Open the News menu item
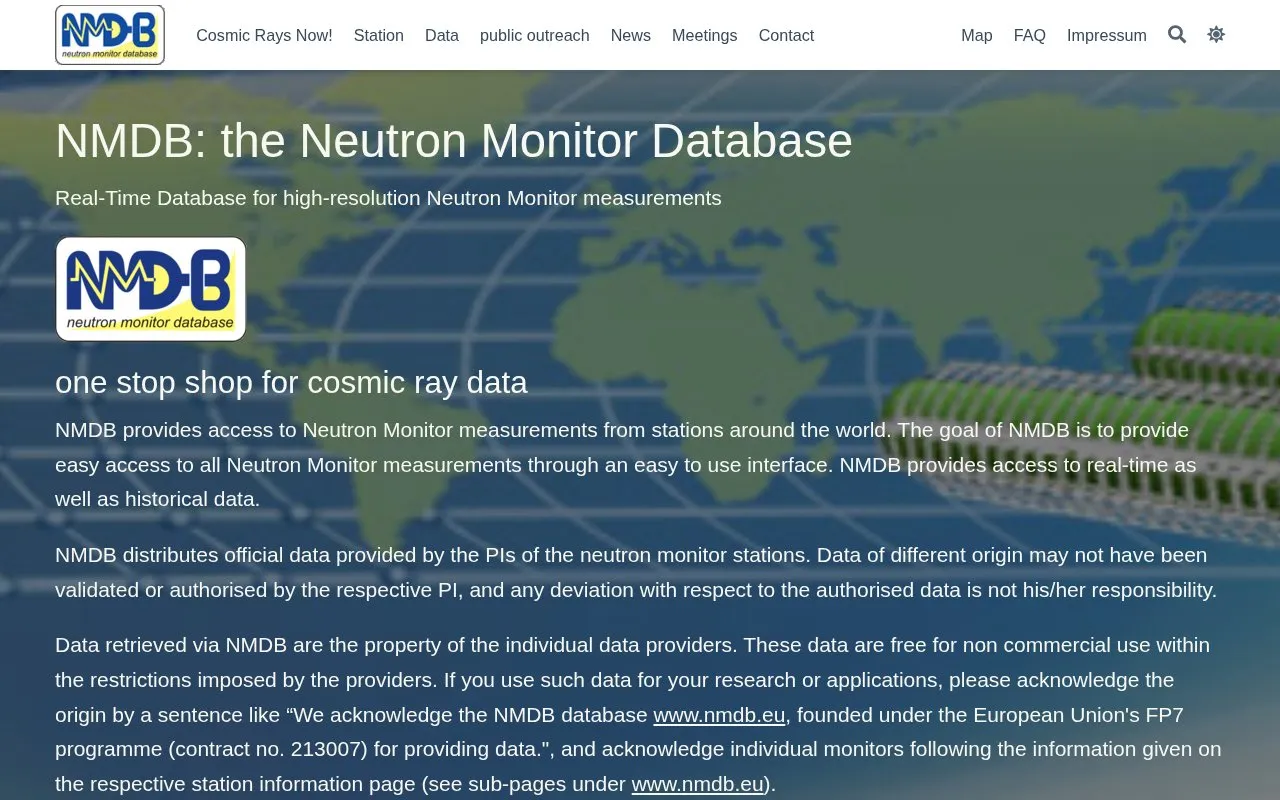Screen dimensions: 1280x800 point(631,35)
